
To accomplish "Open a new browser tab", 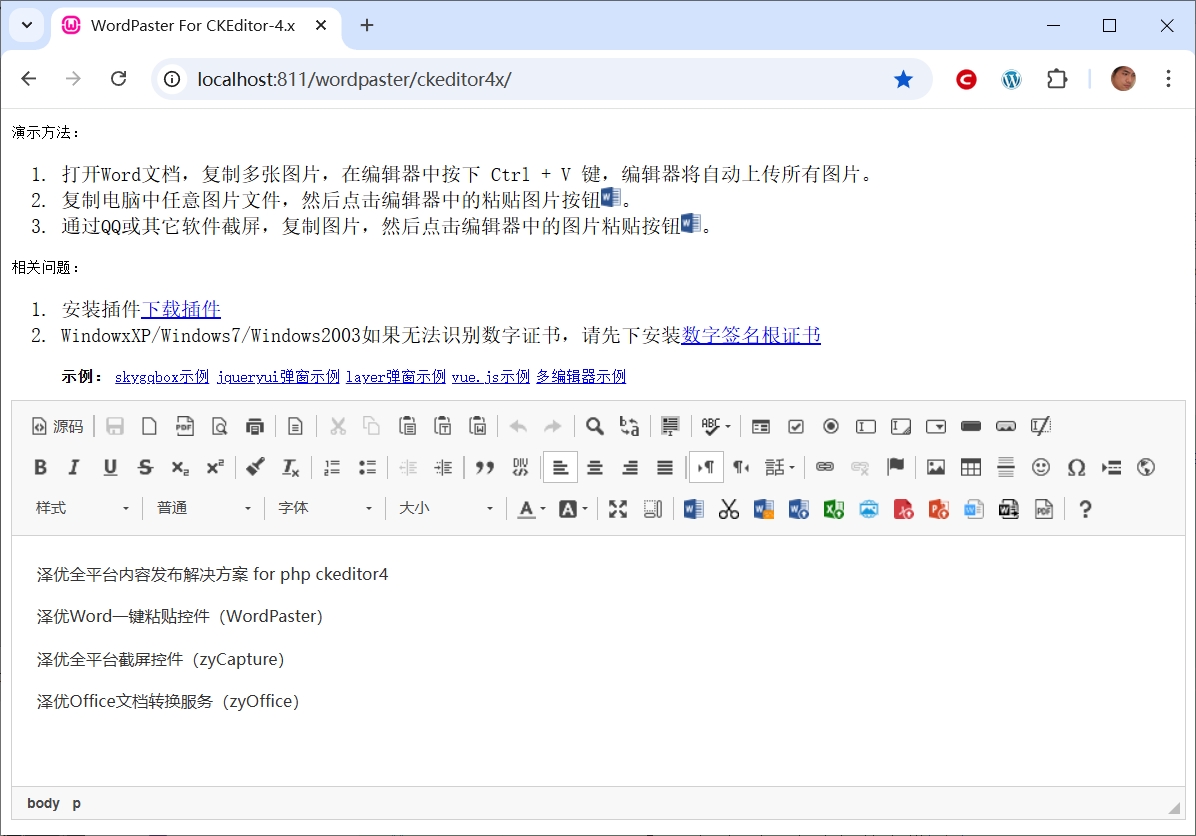I will (367, 26).
